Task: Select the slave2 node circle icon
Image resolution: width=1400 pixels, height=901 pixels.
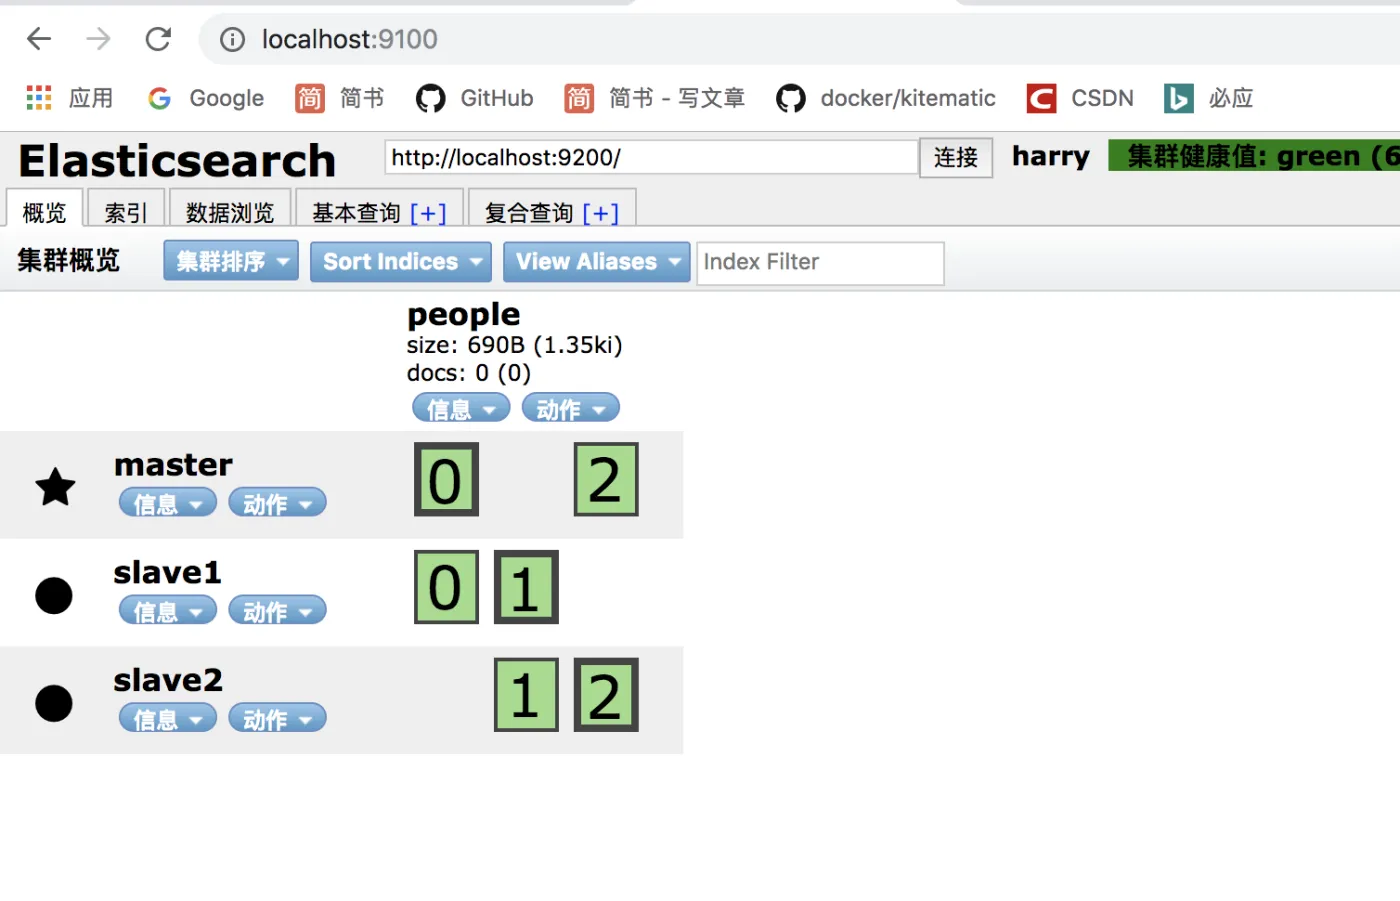Action: [x=54, y=703]
